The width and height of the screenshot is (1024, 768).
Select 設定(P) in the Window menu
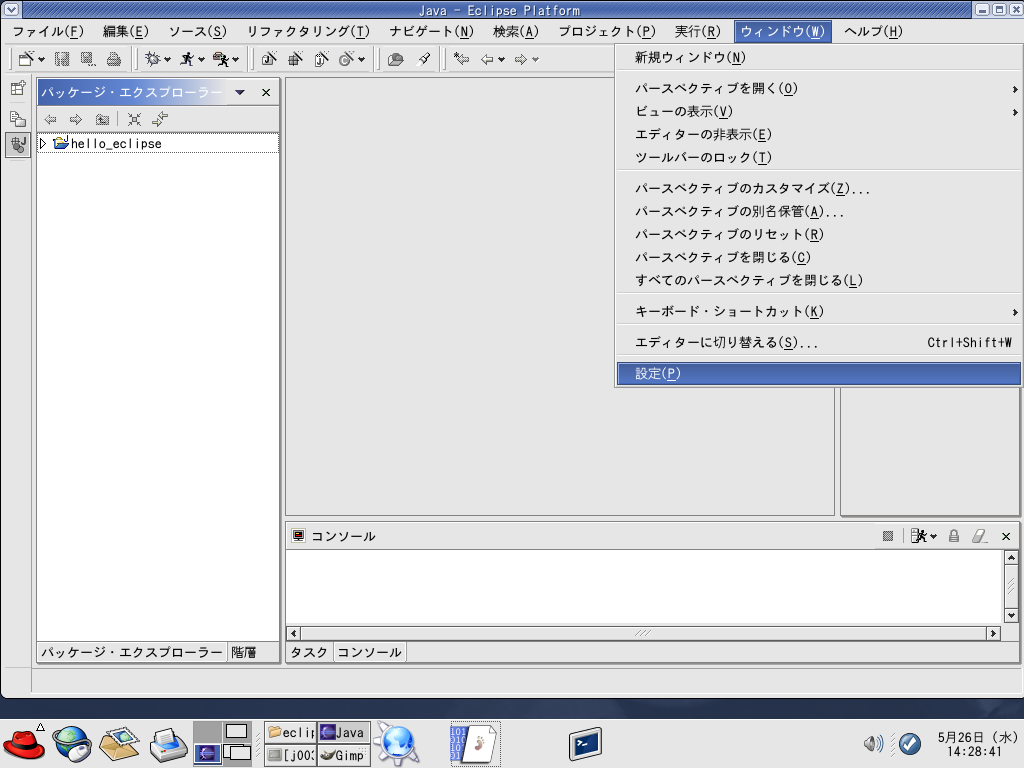coord(818,374)
